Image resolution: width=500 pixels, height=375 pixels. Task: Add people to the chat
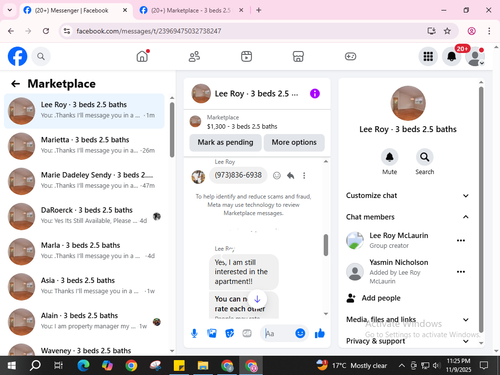pyautogui.click(x=374, y=298)
